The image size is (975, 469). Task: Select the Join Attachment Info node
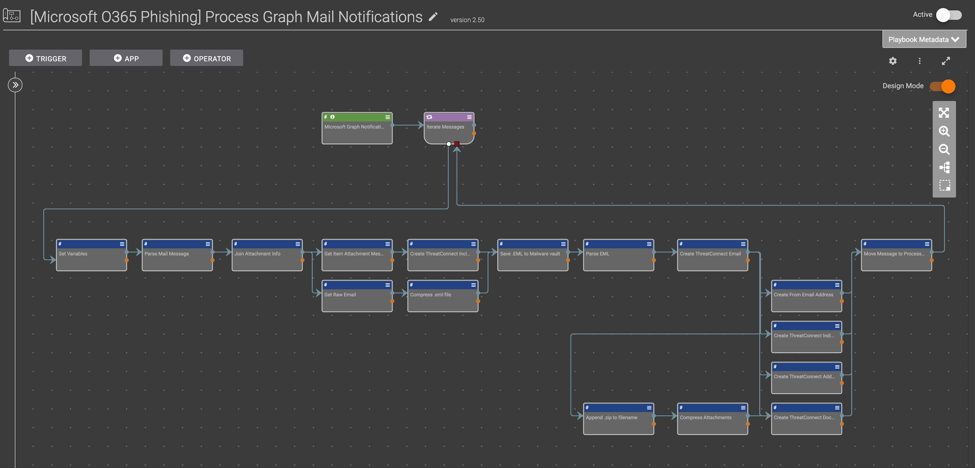267,255
